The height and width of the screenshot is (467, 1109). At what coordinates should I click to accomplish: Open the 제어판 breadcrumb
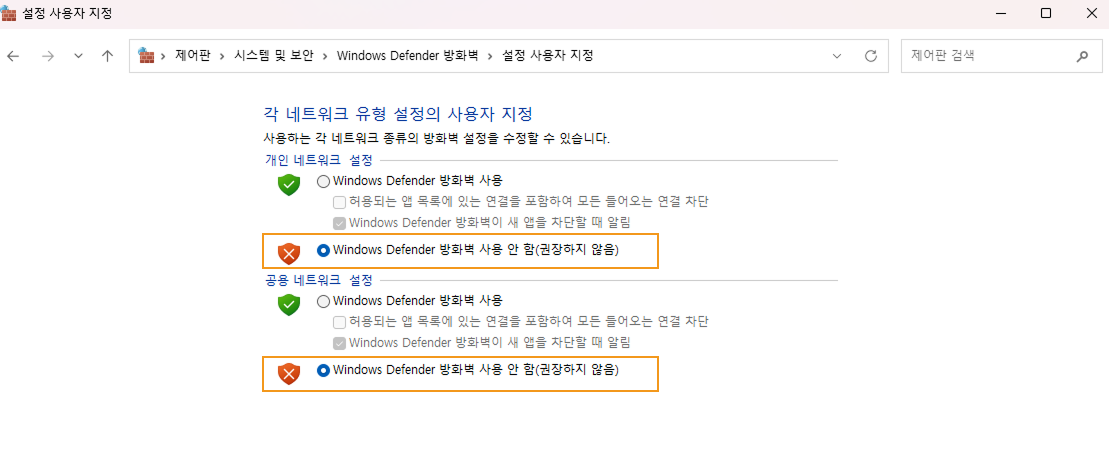tap(193, 56)
